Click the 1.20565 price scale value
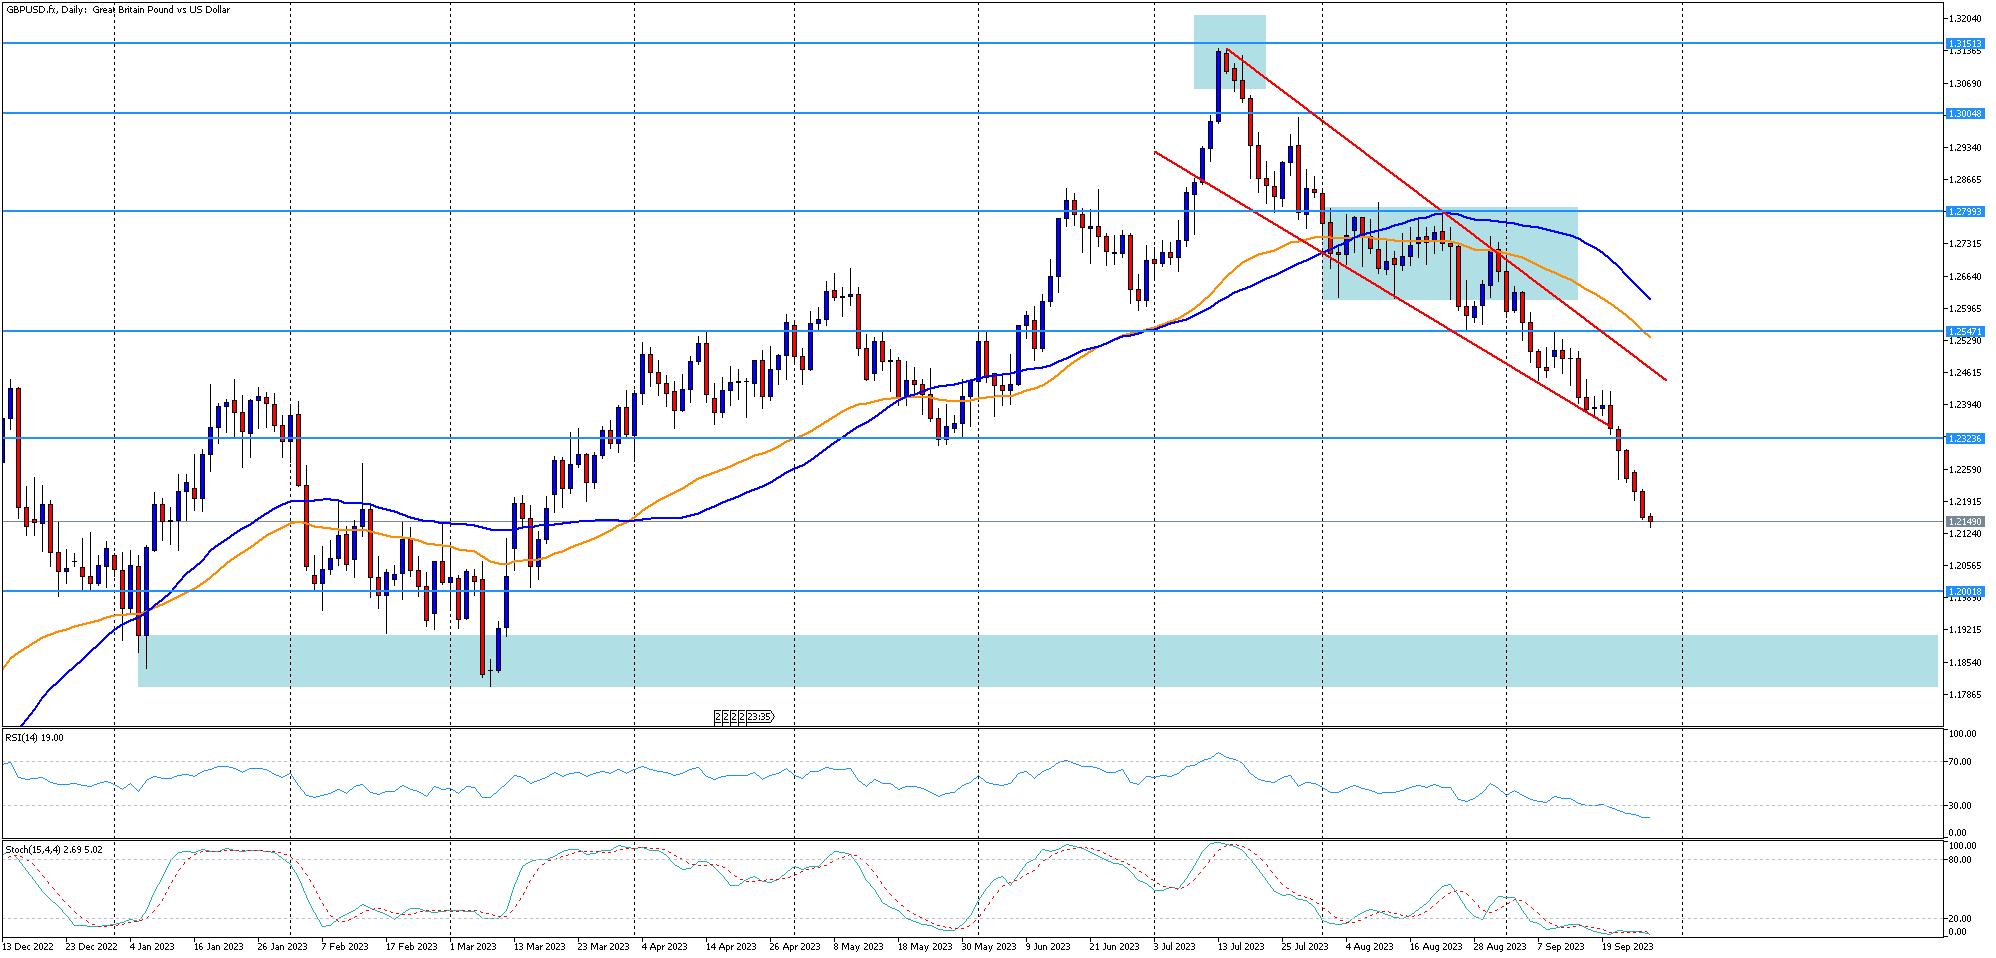1996x958 pixels. (1965, 566)
